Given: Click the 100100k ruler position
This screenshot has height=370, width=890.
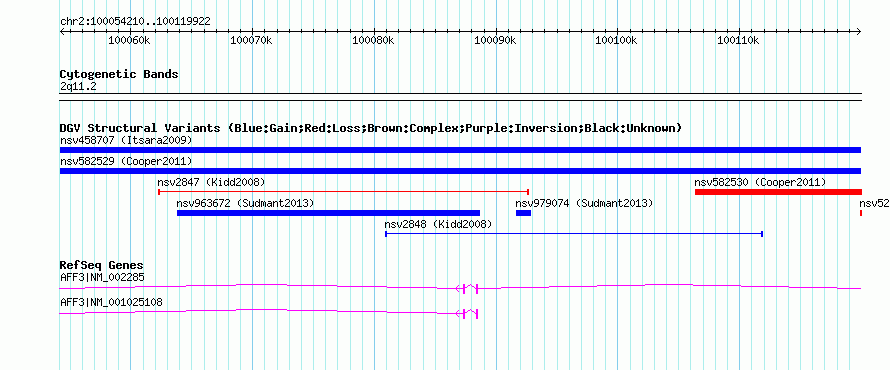Looking at the screenshot, I should pos(616,41).
